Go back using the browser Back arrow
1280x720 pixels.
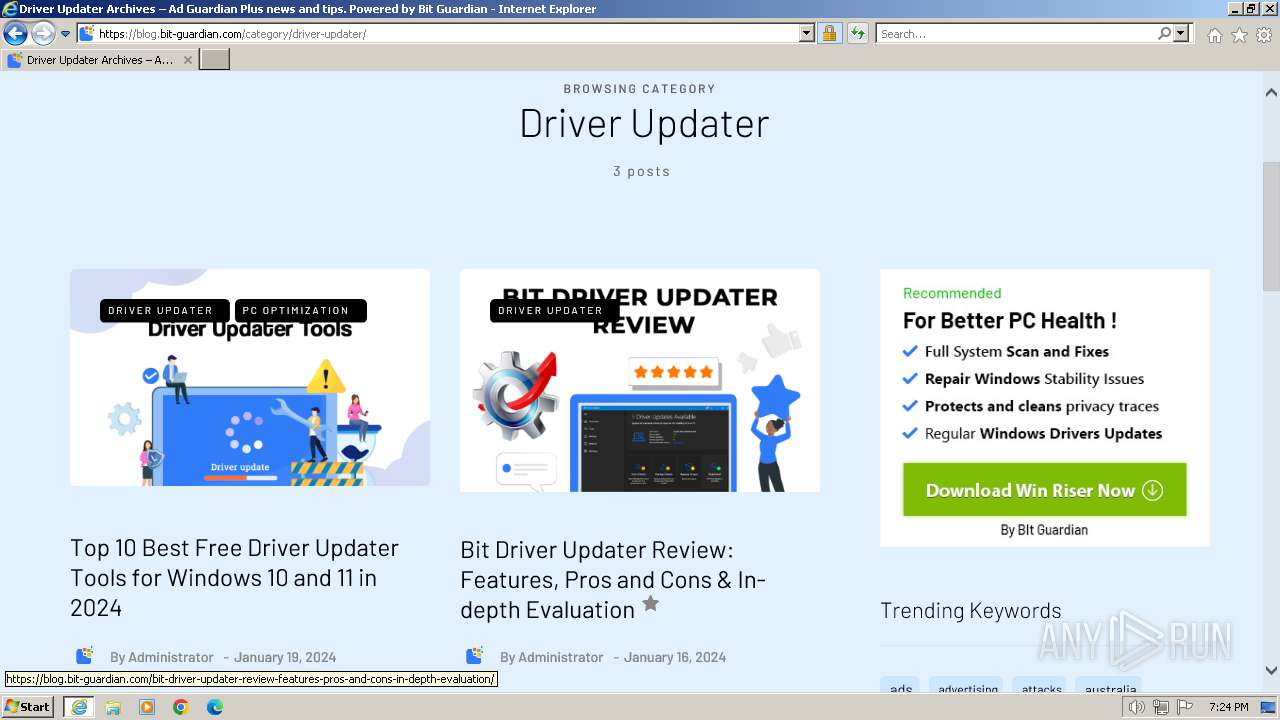[x=15, y=34]
